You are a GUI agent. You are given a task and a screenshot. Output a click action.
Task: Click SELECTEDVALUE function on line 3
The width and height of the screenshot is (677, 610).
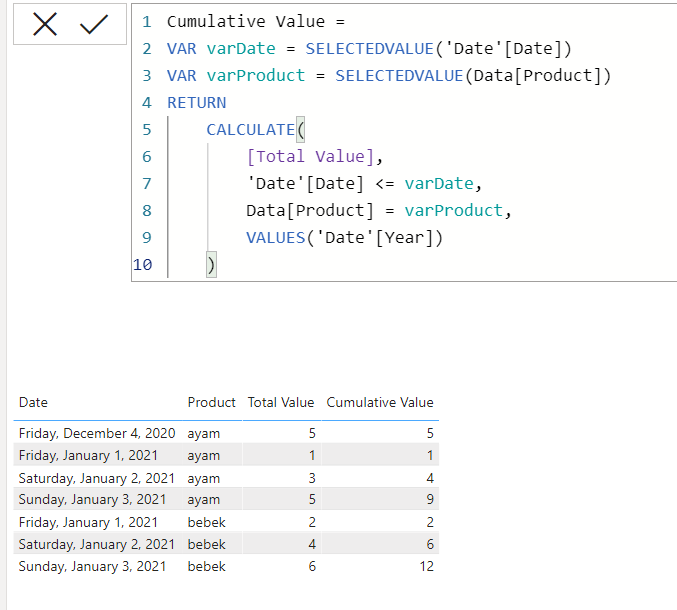pyautogui.click(x=399, y=76)
